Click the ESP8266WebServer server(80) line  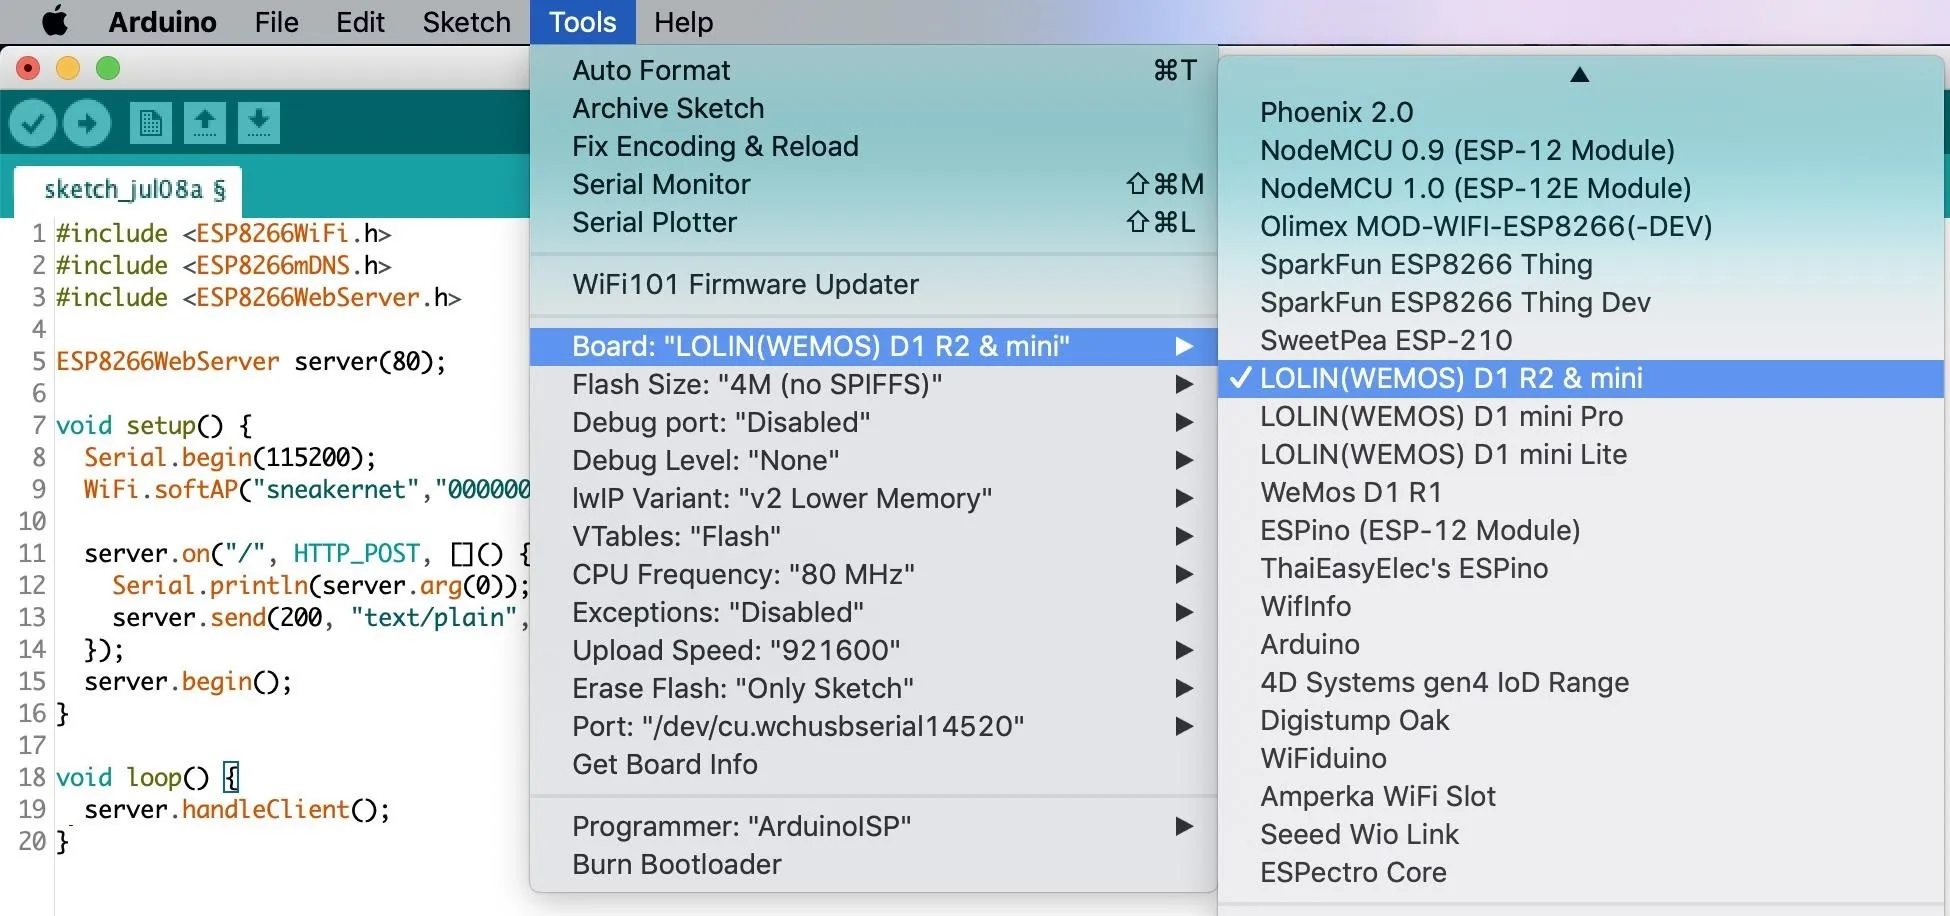(x=251, y=362)
